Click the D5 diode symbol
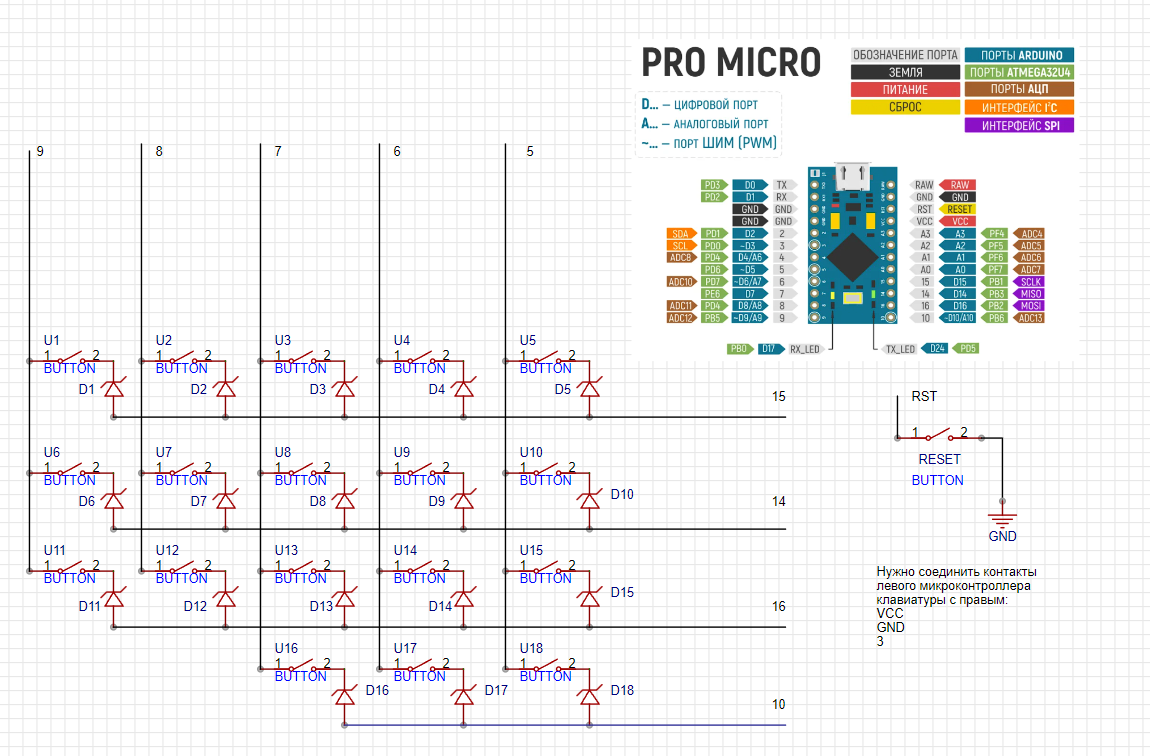Image resolution: width=1150 pixels, height=756 pixels. pyautogui.click(x=590, y=389)
